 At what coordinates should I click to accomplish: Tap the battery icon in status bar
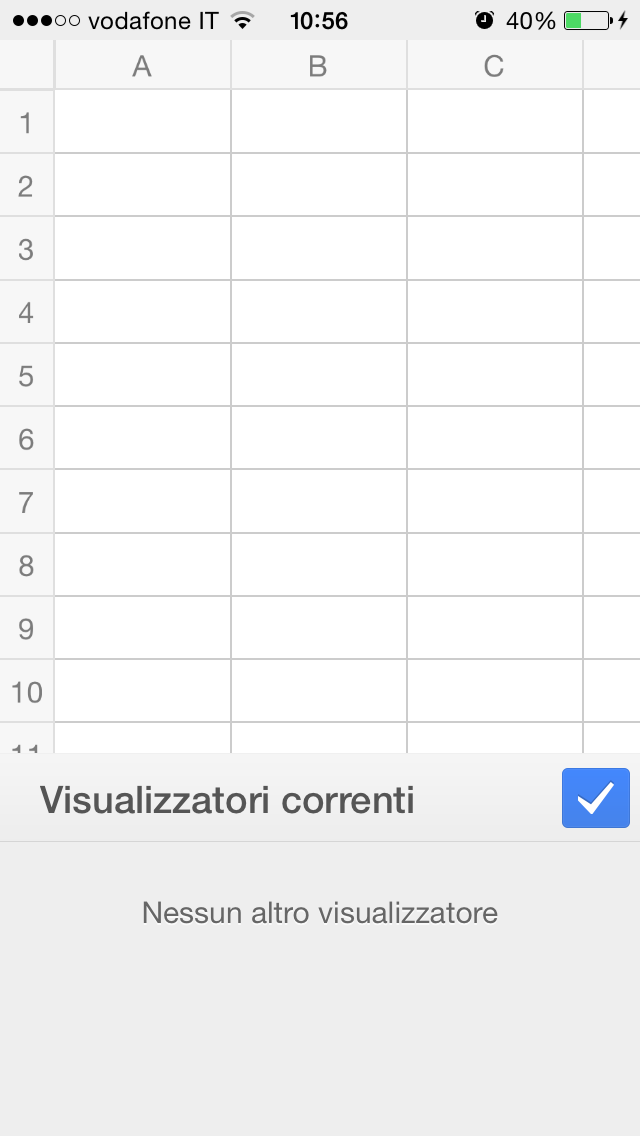point(586,20)
